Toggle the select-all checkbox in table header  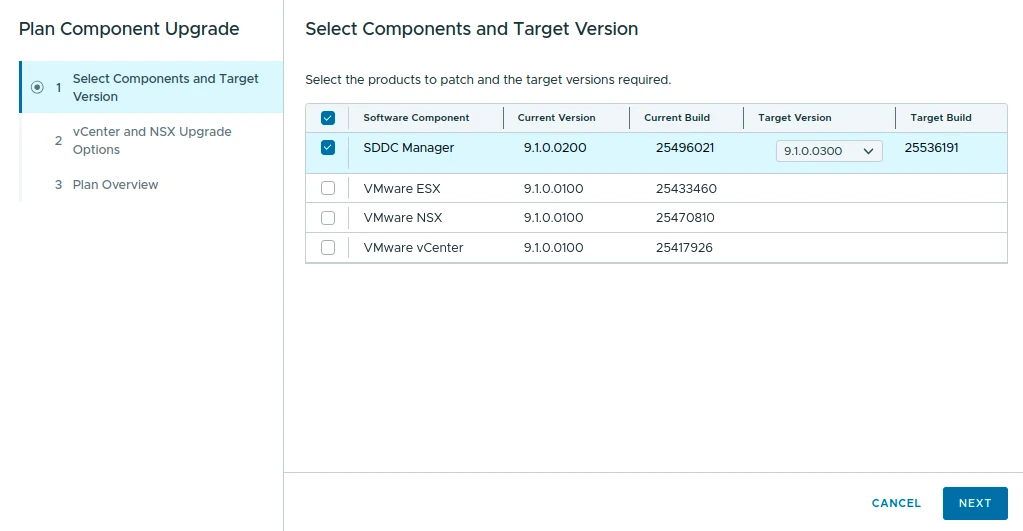328,118
